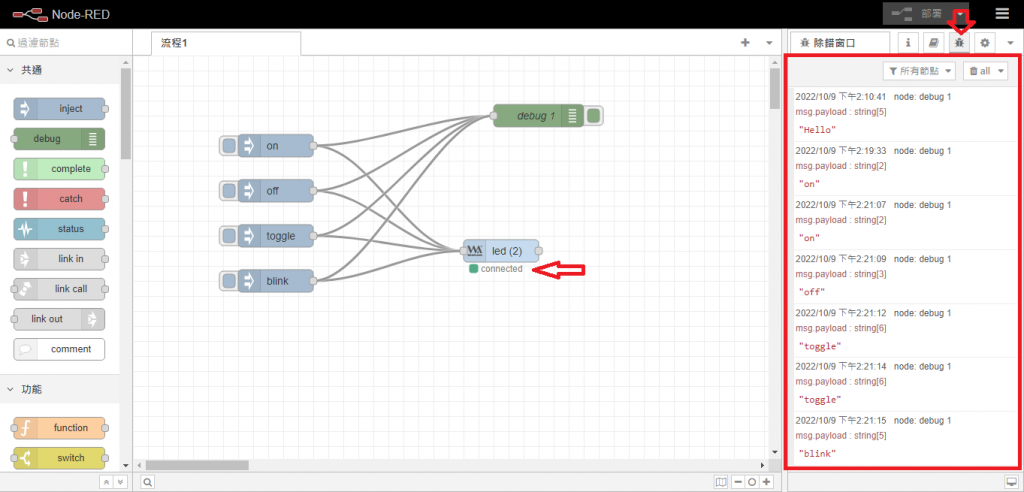Click the "off" debug message payload
Viewport: 1024px width, 492px height.
pos(812,291)
